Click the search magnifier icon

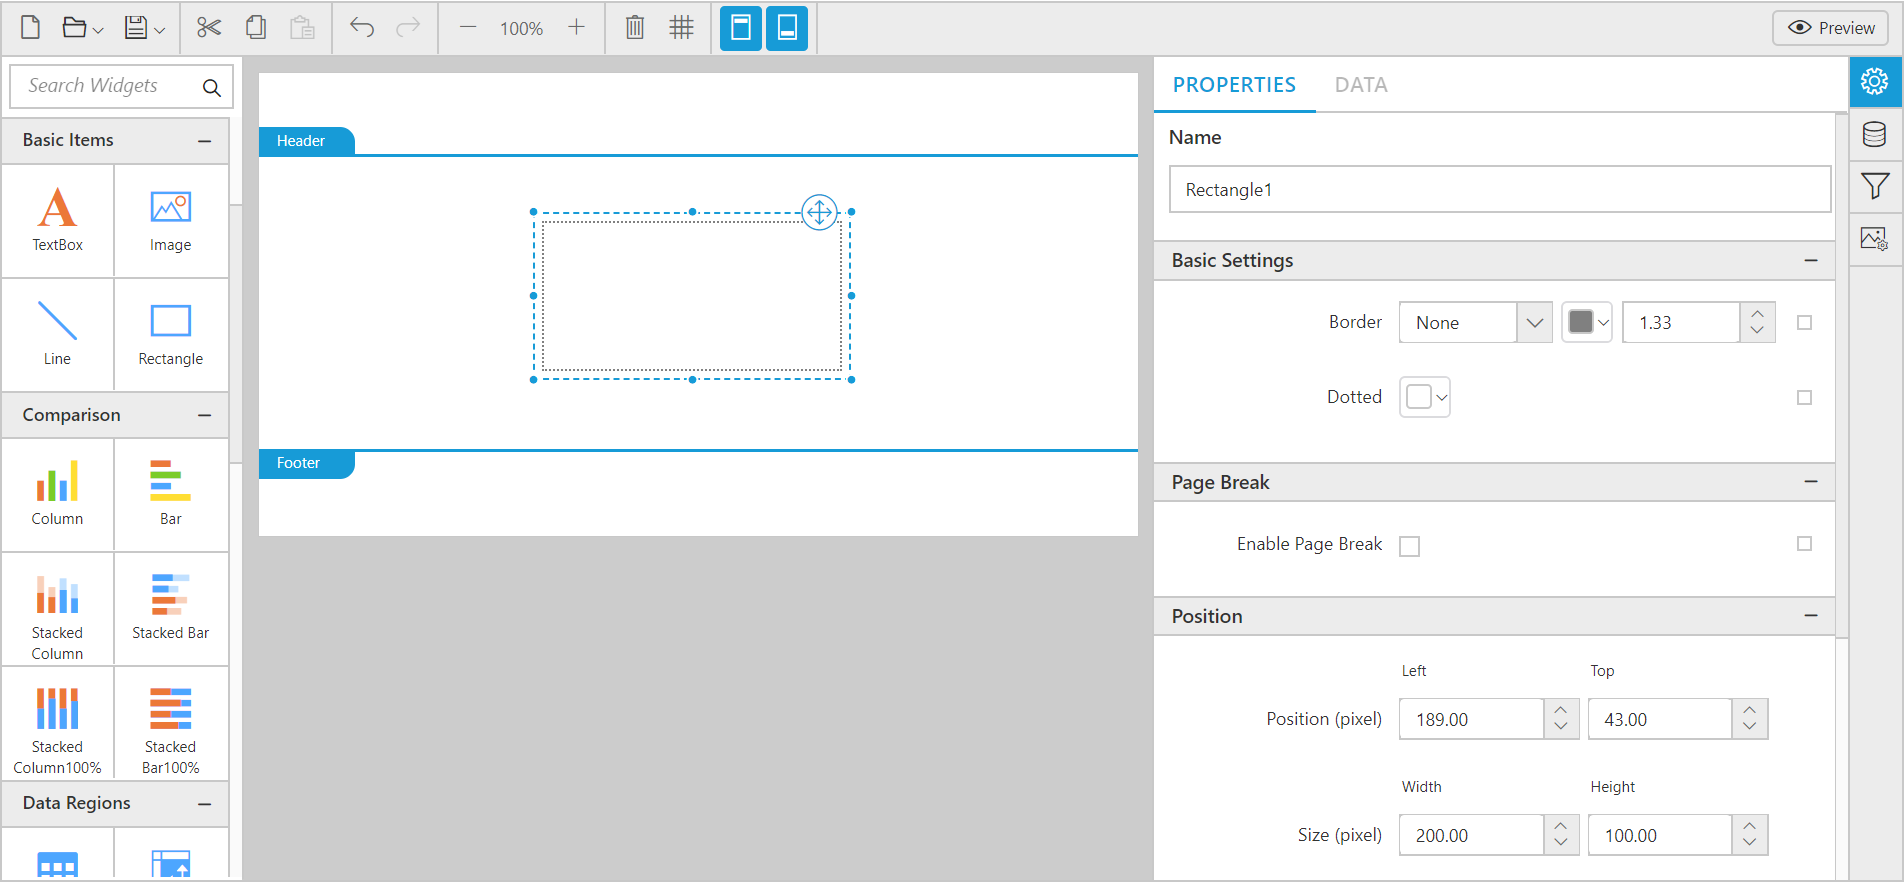[212, 87]
